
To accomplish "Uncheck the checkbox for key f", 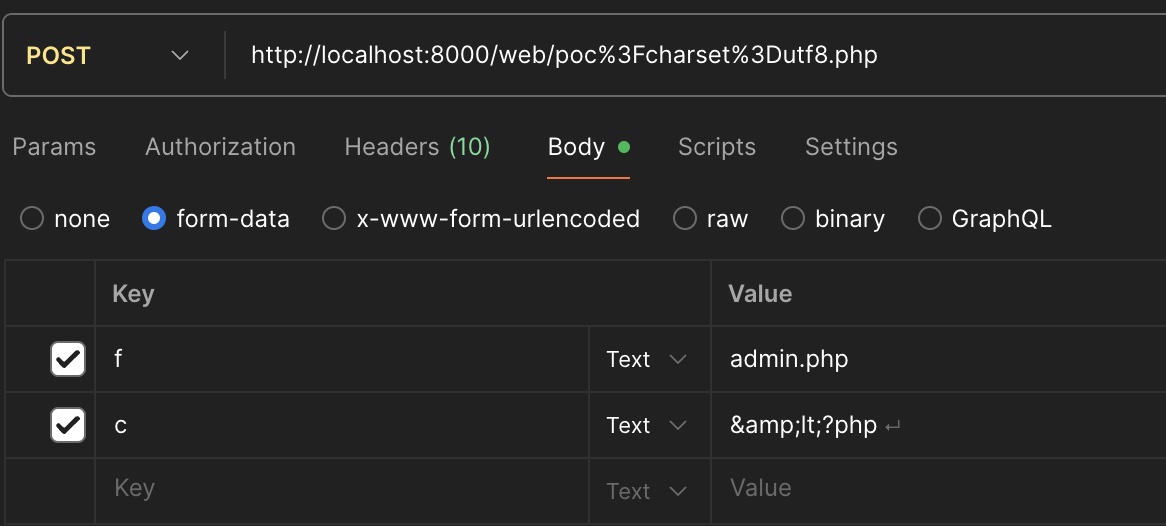I will click(68, 359).
